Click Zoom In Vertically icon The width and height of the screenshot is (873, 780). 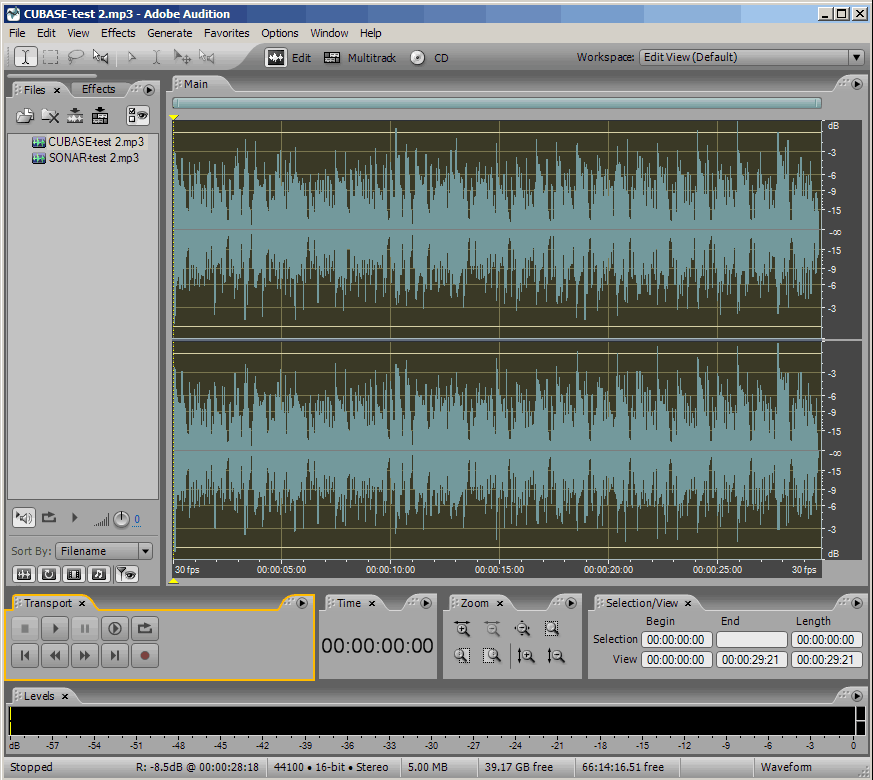coord(526,656)
